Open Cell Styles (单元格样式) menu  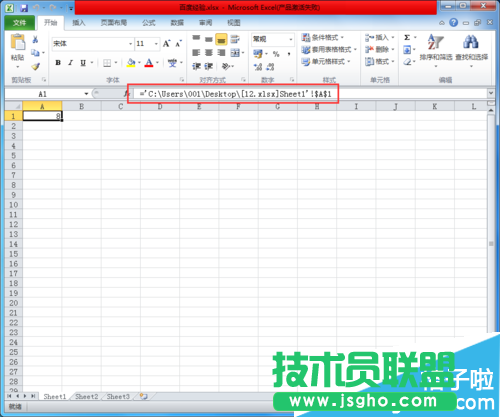pos(326,62)
